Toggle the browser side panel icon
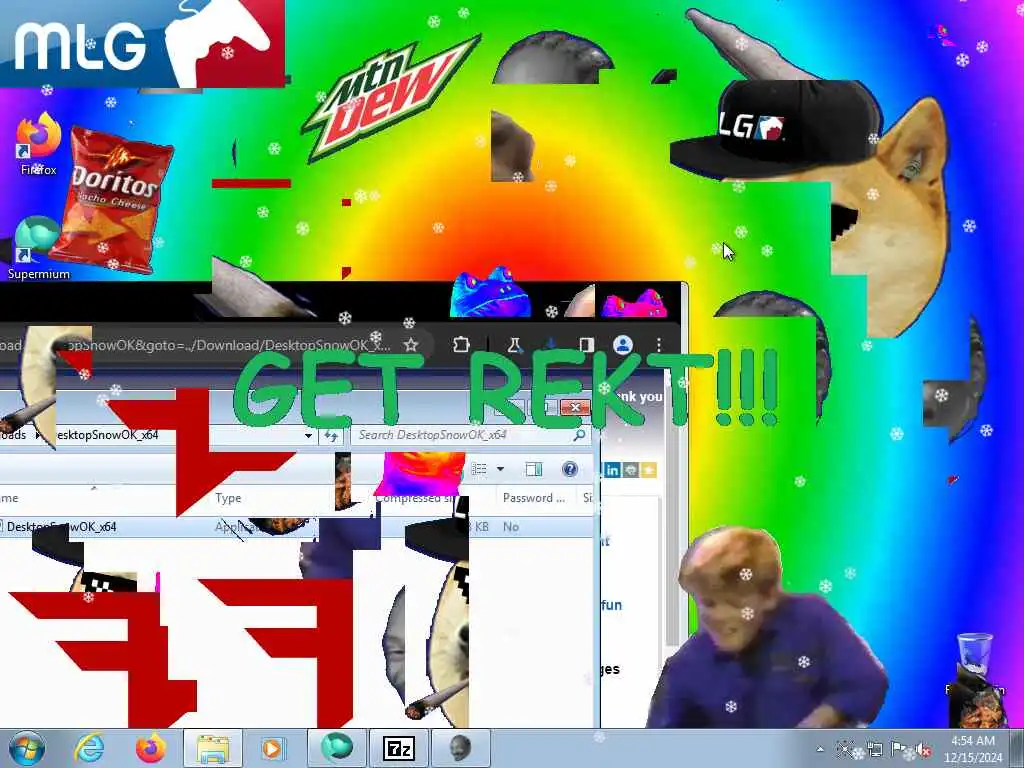1024x768 pixels. point(586,345)
